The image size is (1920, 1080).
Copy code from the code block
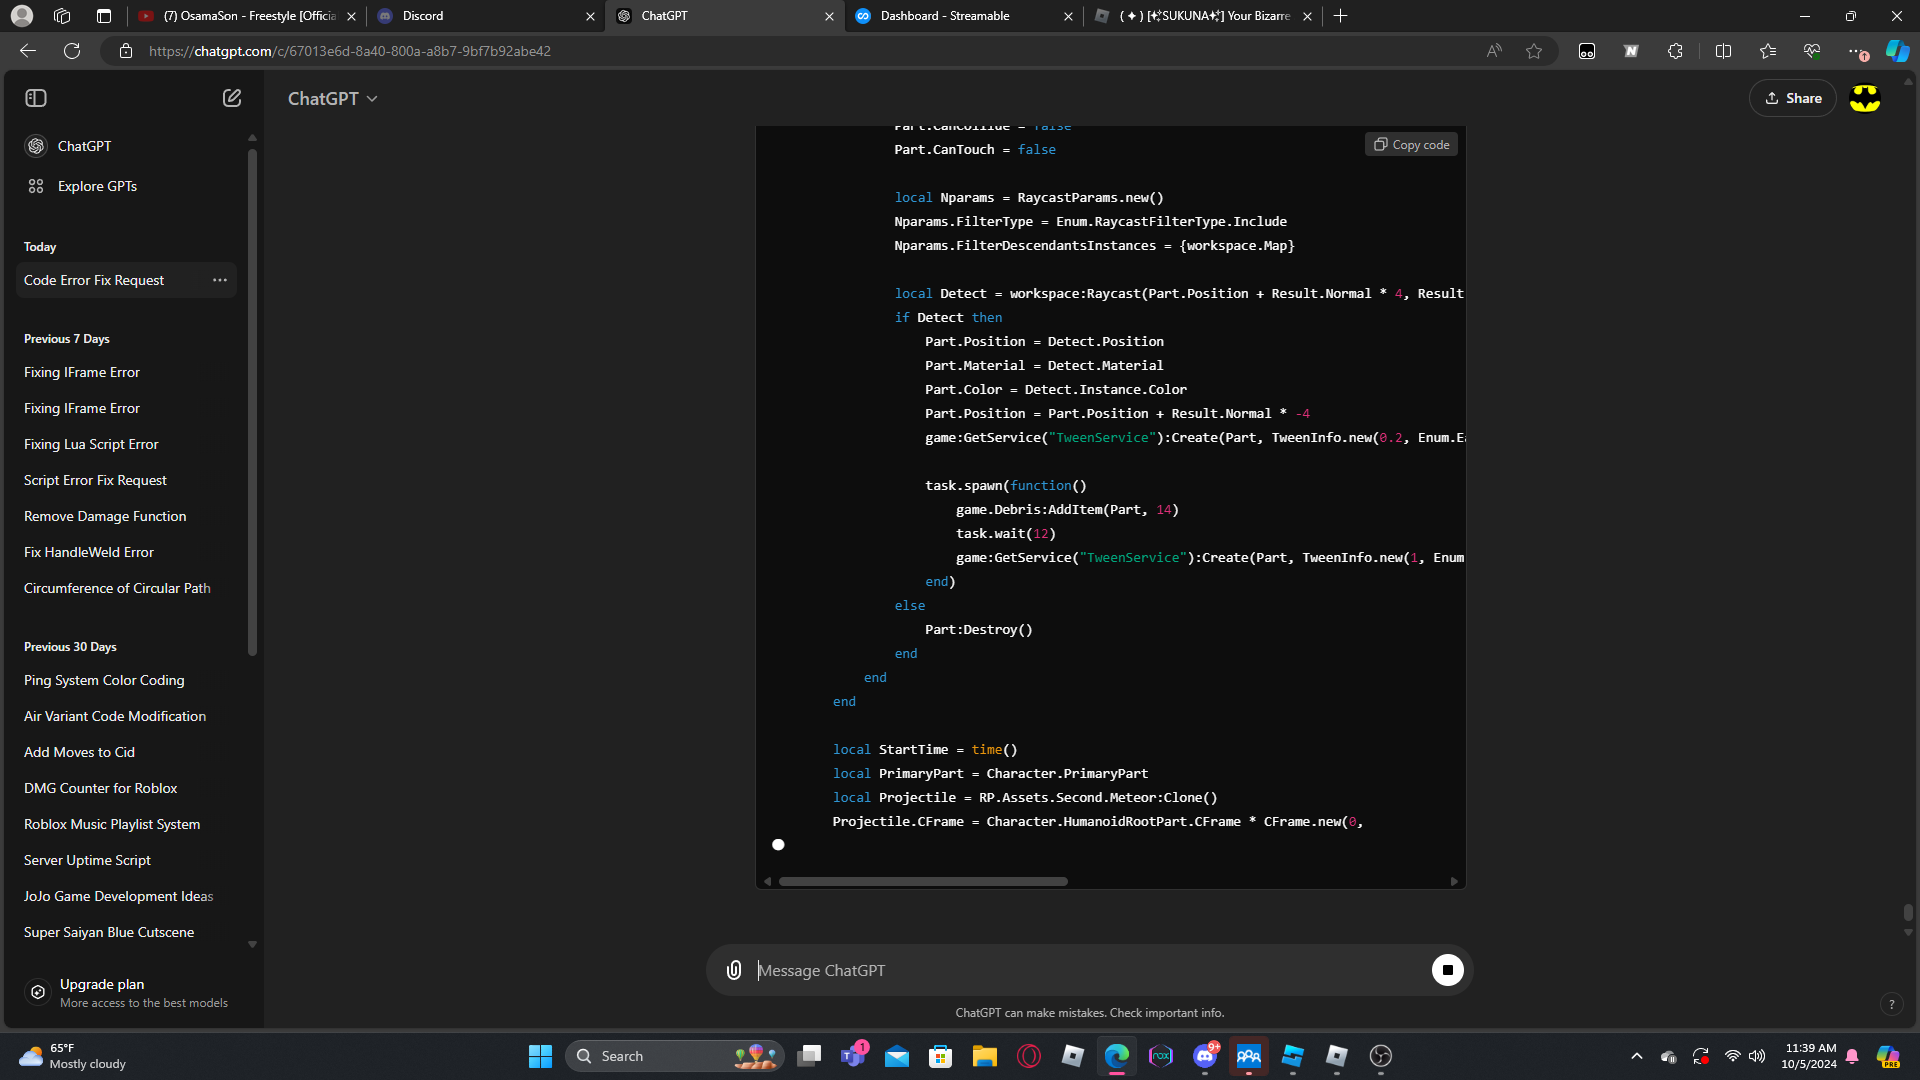tap(1411, 145)
